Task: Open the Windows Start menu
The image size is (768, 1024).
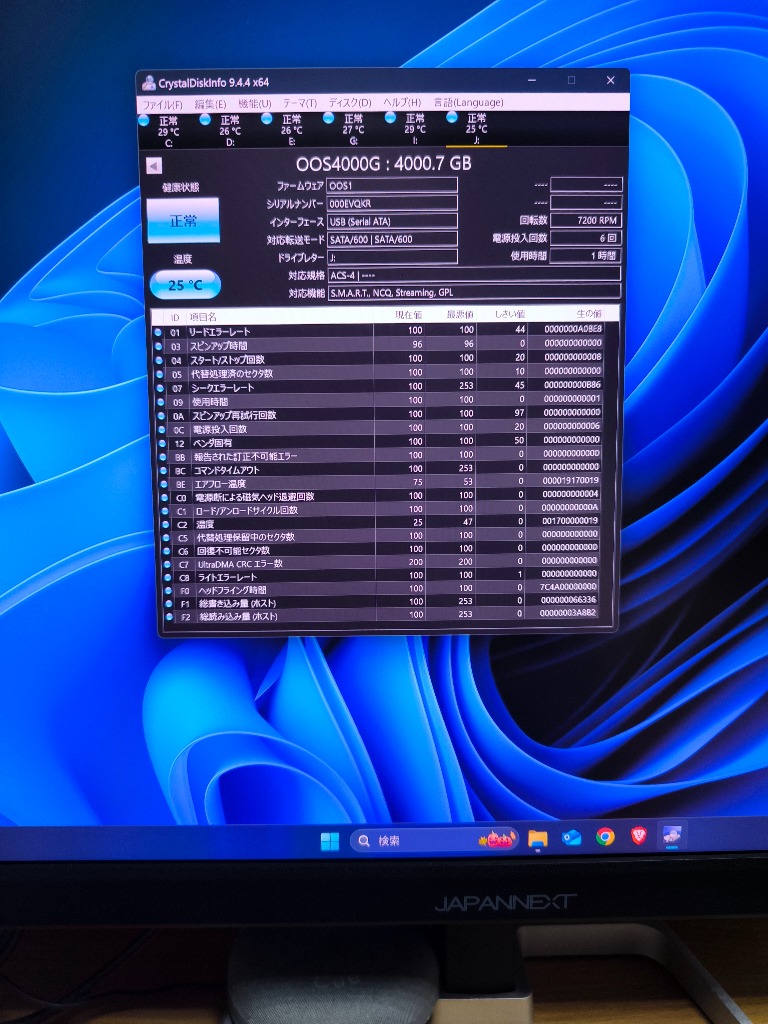Action: pos(330,841)
